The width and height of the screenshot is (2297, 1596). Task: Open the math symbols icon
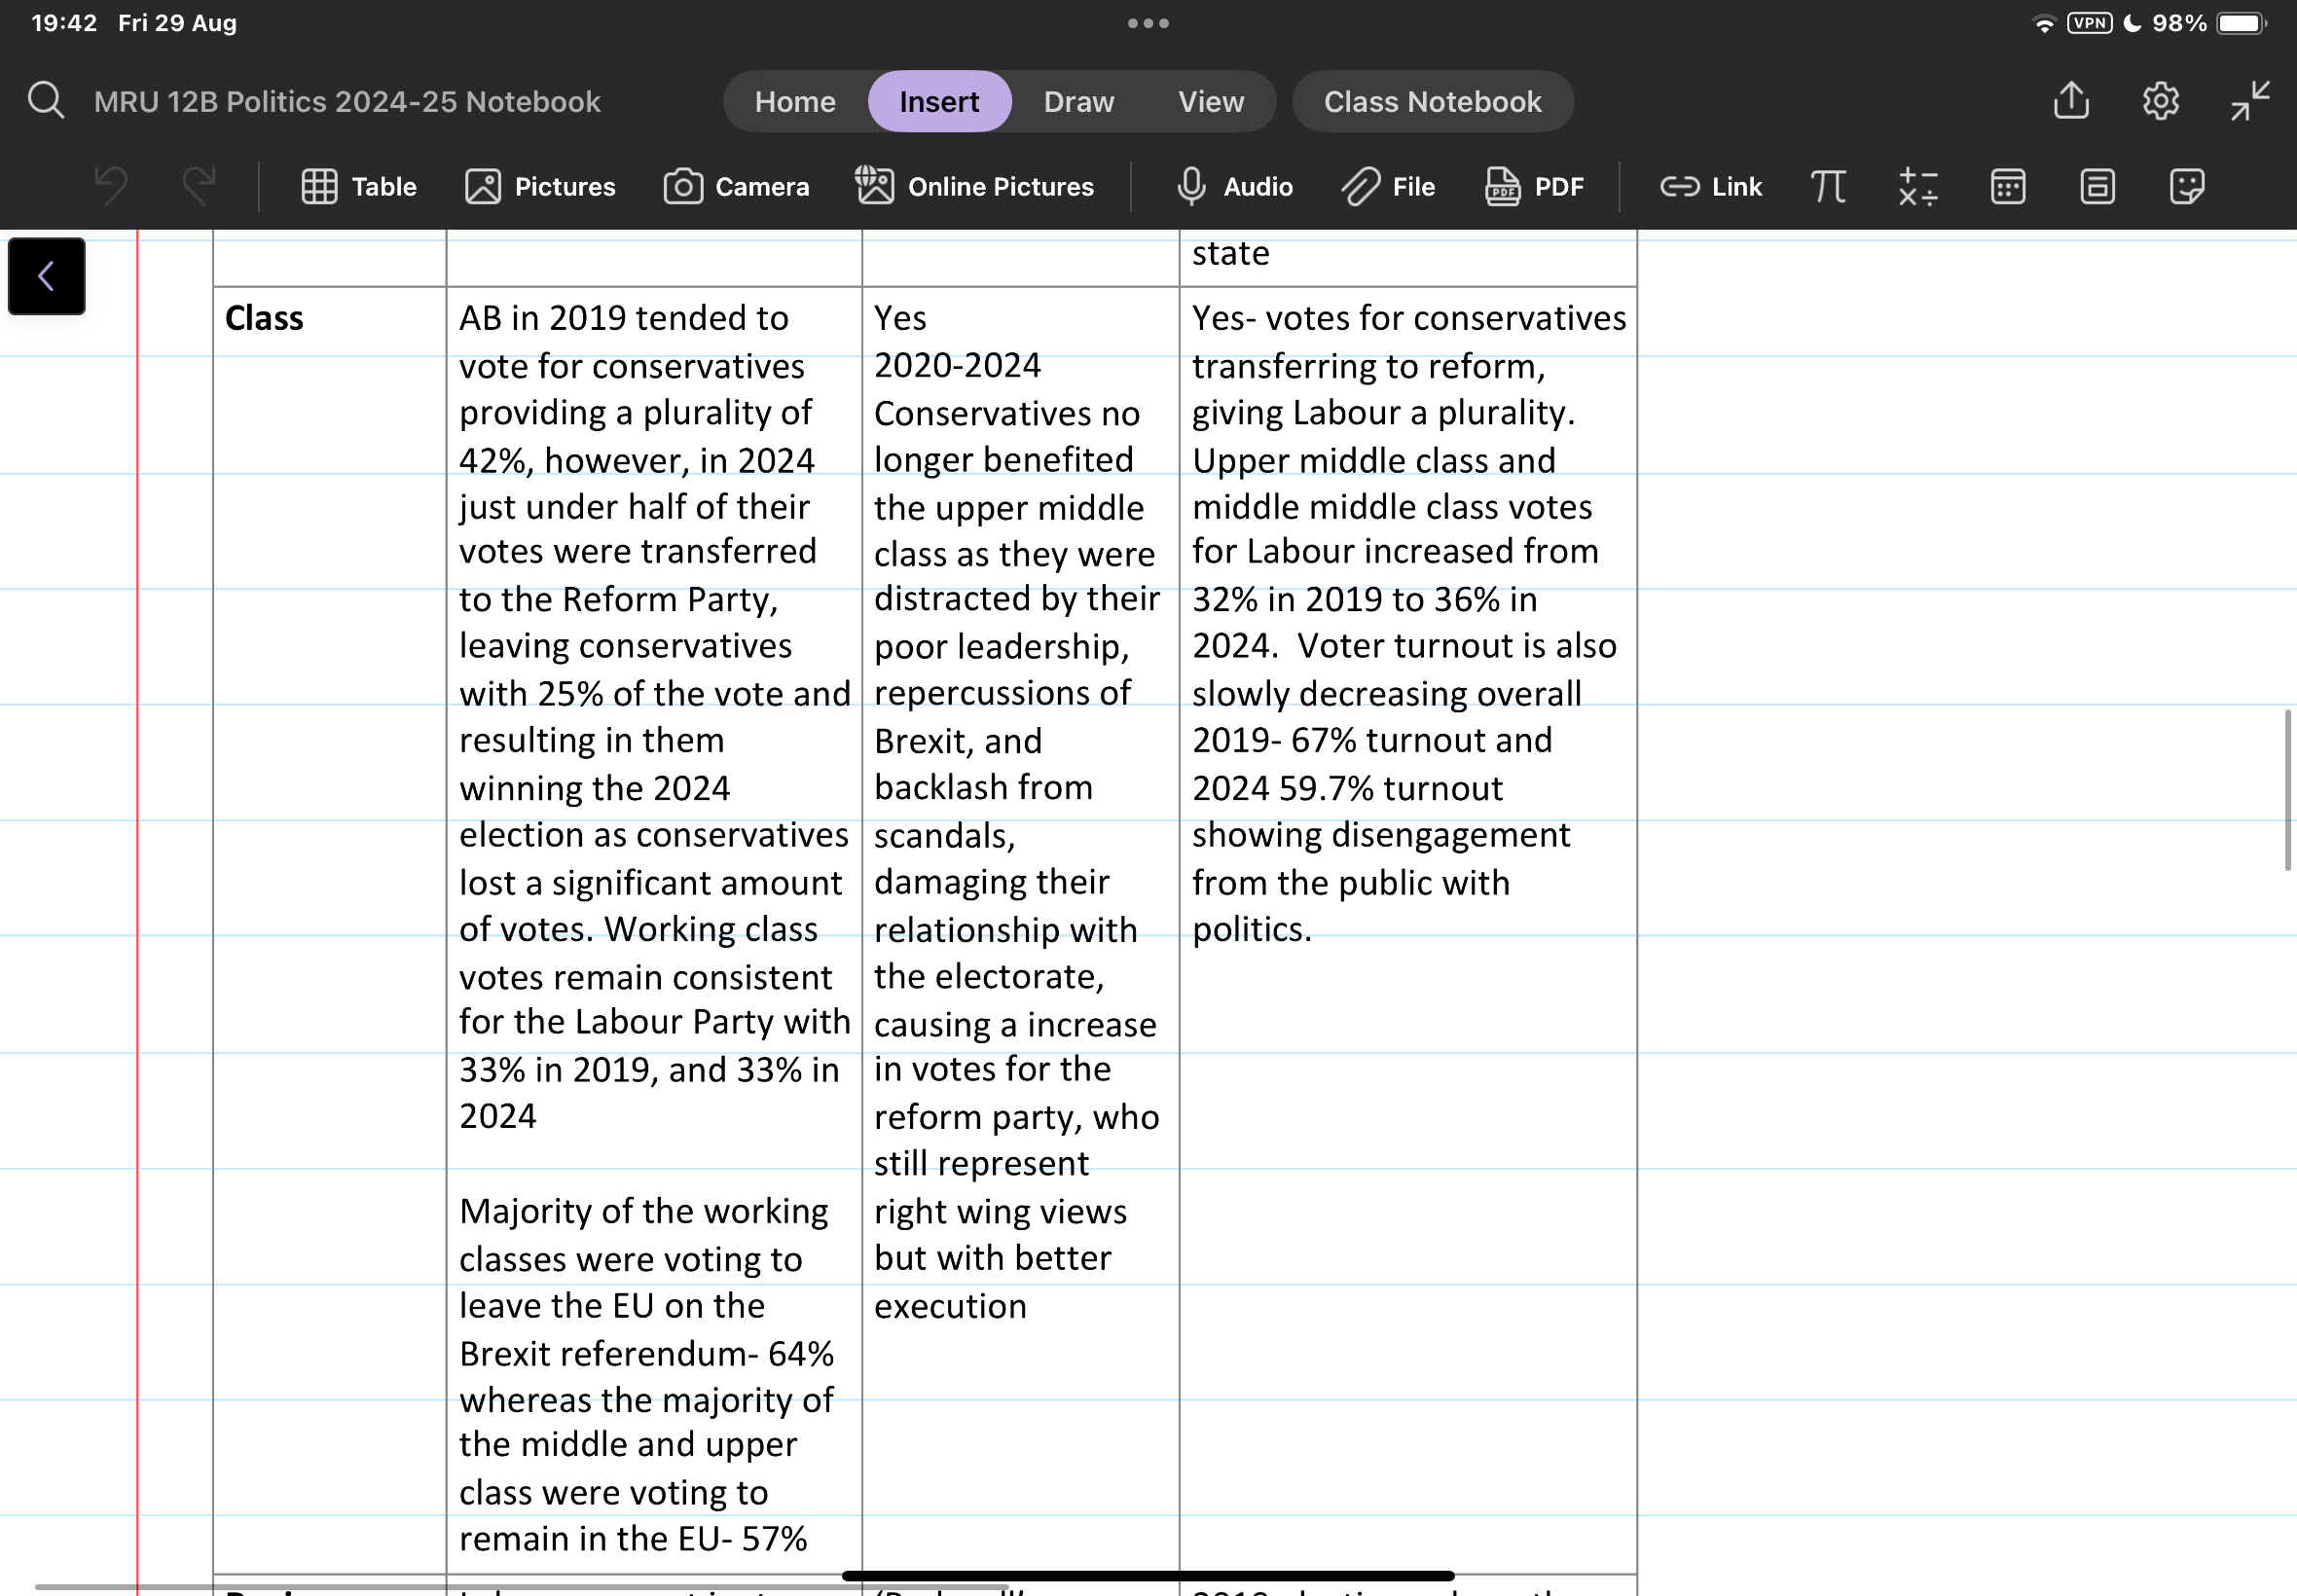pyautogui.click(x=1918, y=187)
